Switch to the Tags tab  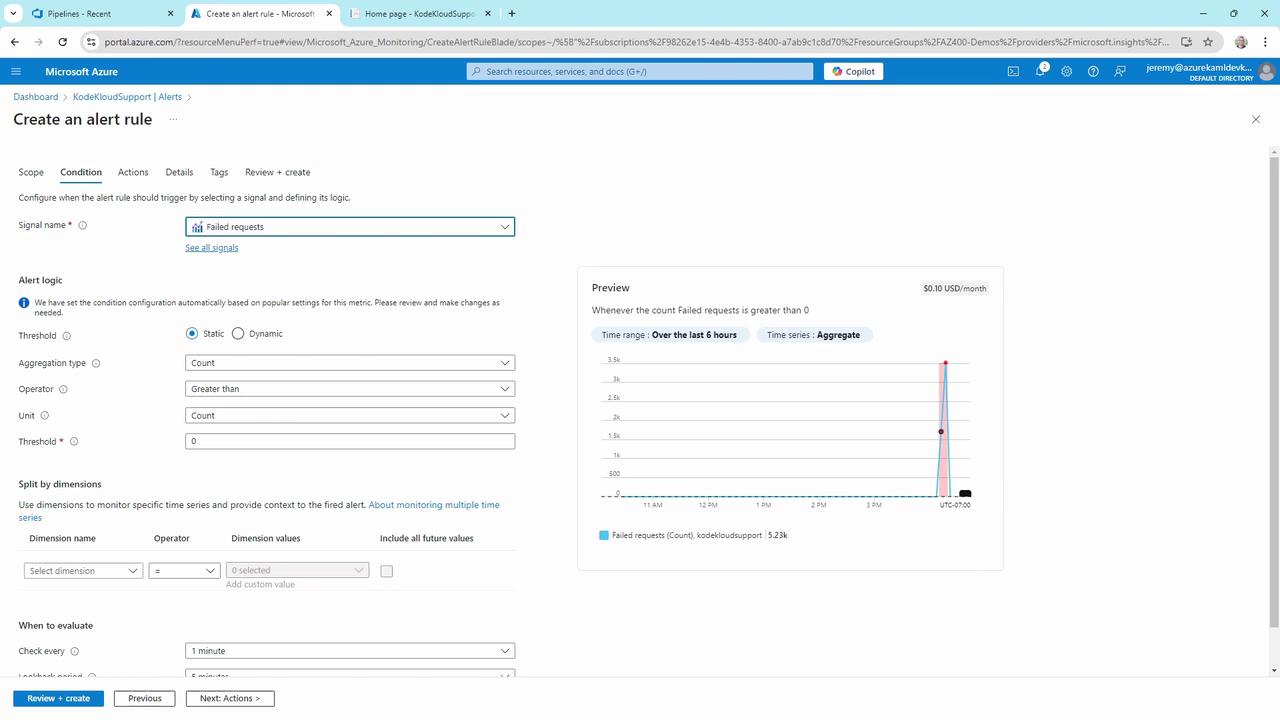coord(219,172)
